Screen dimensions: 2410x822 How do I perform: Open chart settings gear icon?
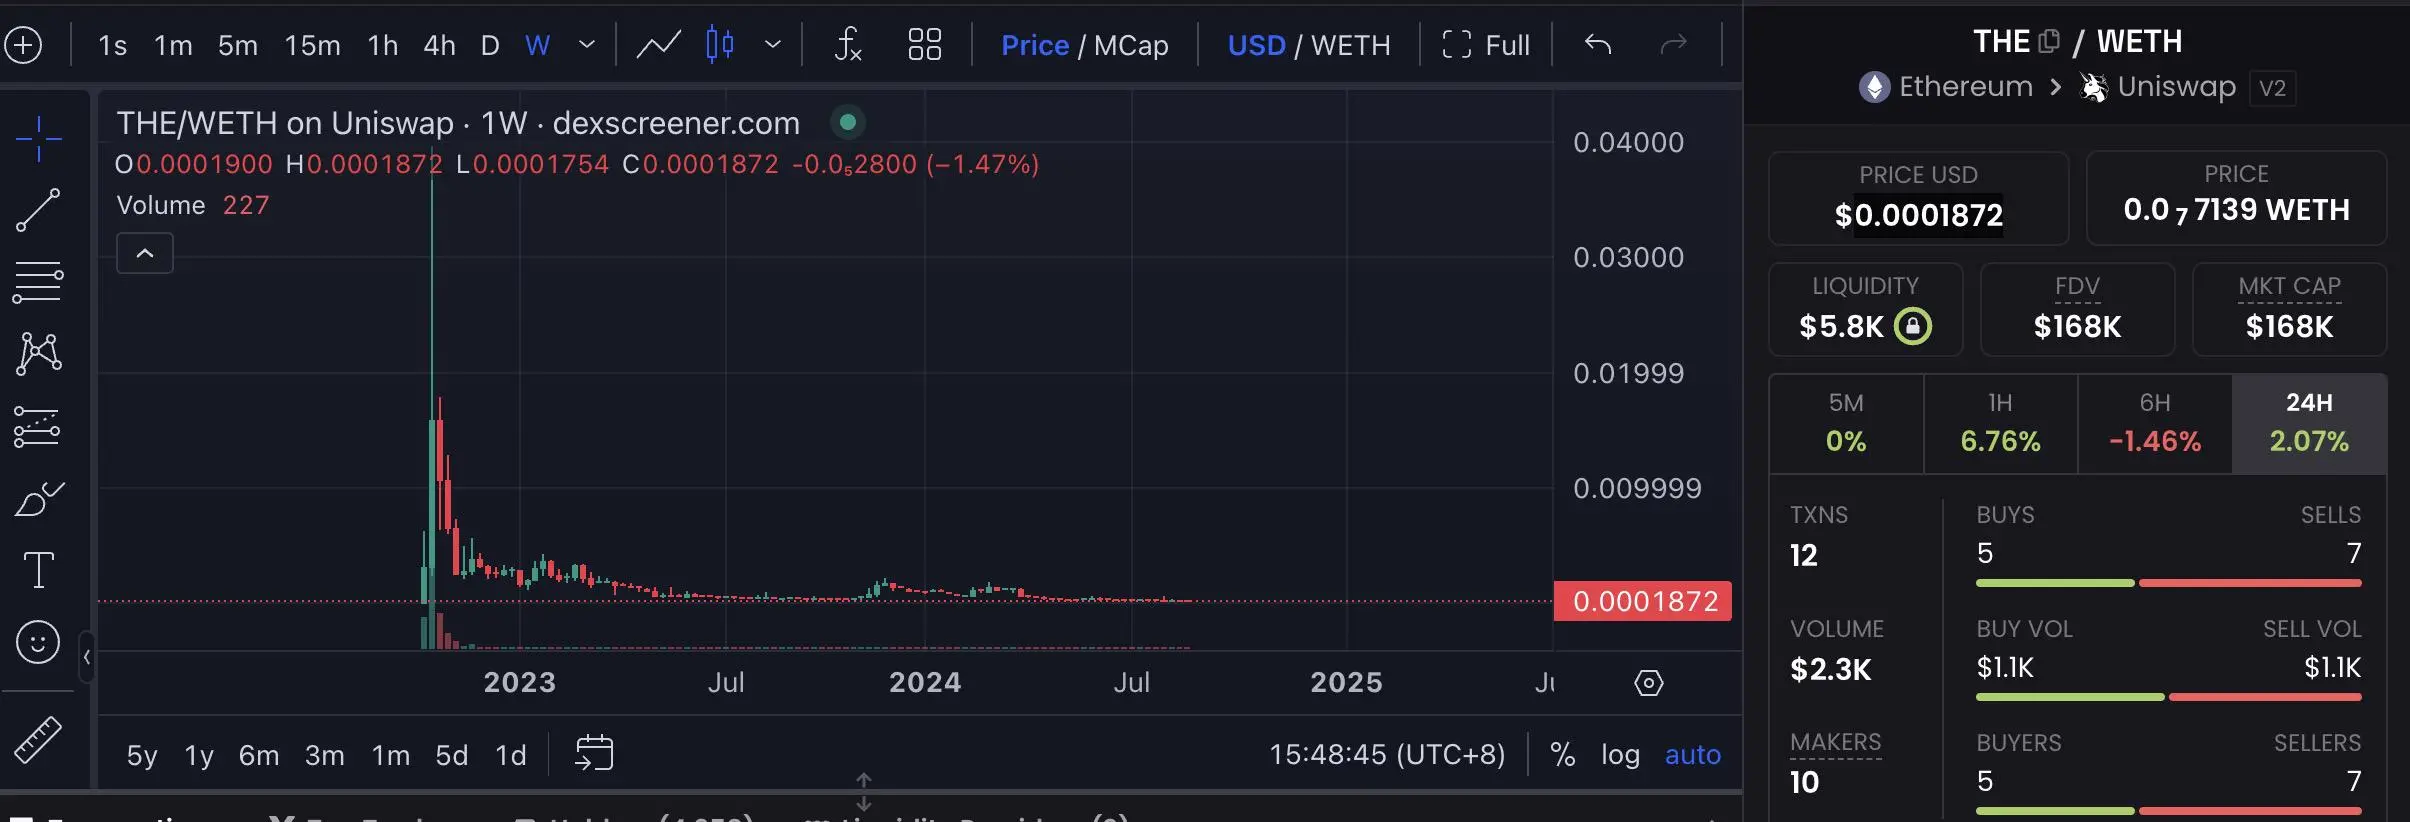click(1648, 683)
